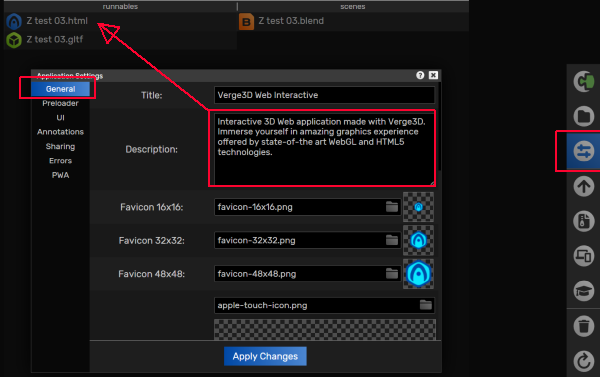Open the PWA settings tab
The image size is (600, 377).
tap(60, 175)
